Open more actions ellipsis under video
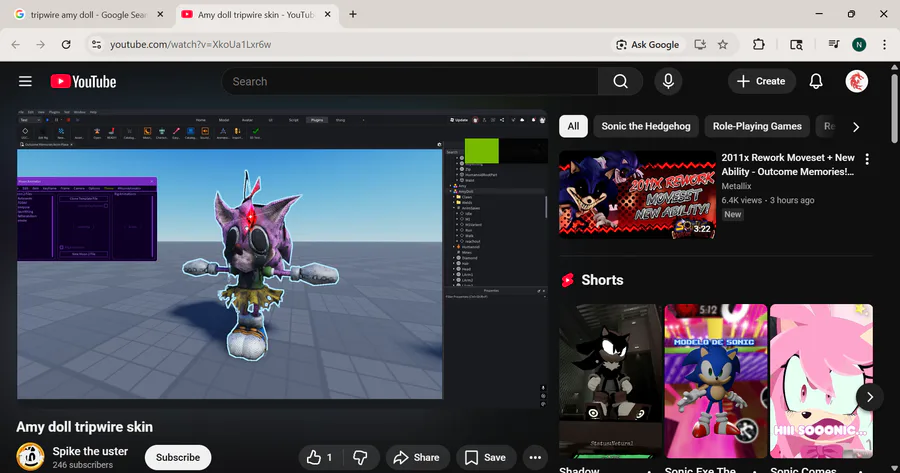Screen dimensions: 900x473 click(x=535, y=458)
